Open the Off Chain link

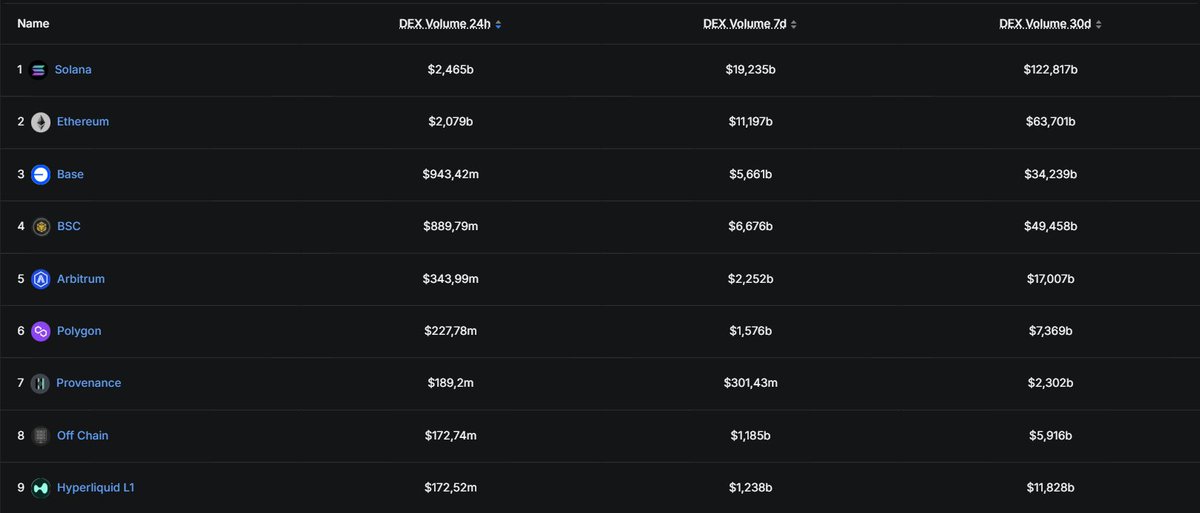coord(83,435)
